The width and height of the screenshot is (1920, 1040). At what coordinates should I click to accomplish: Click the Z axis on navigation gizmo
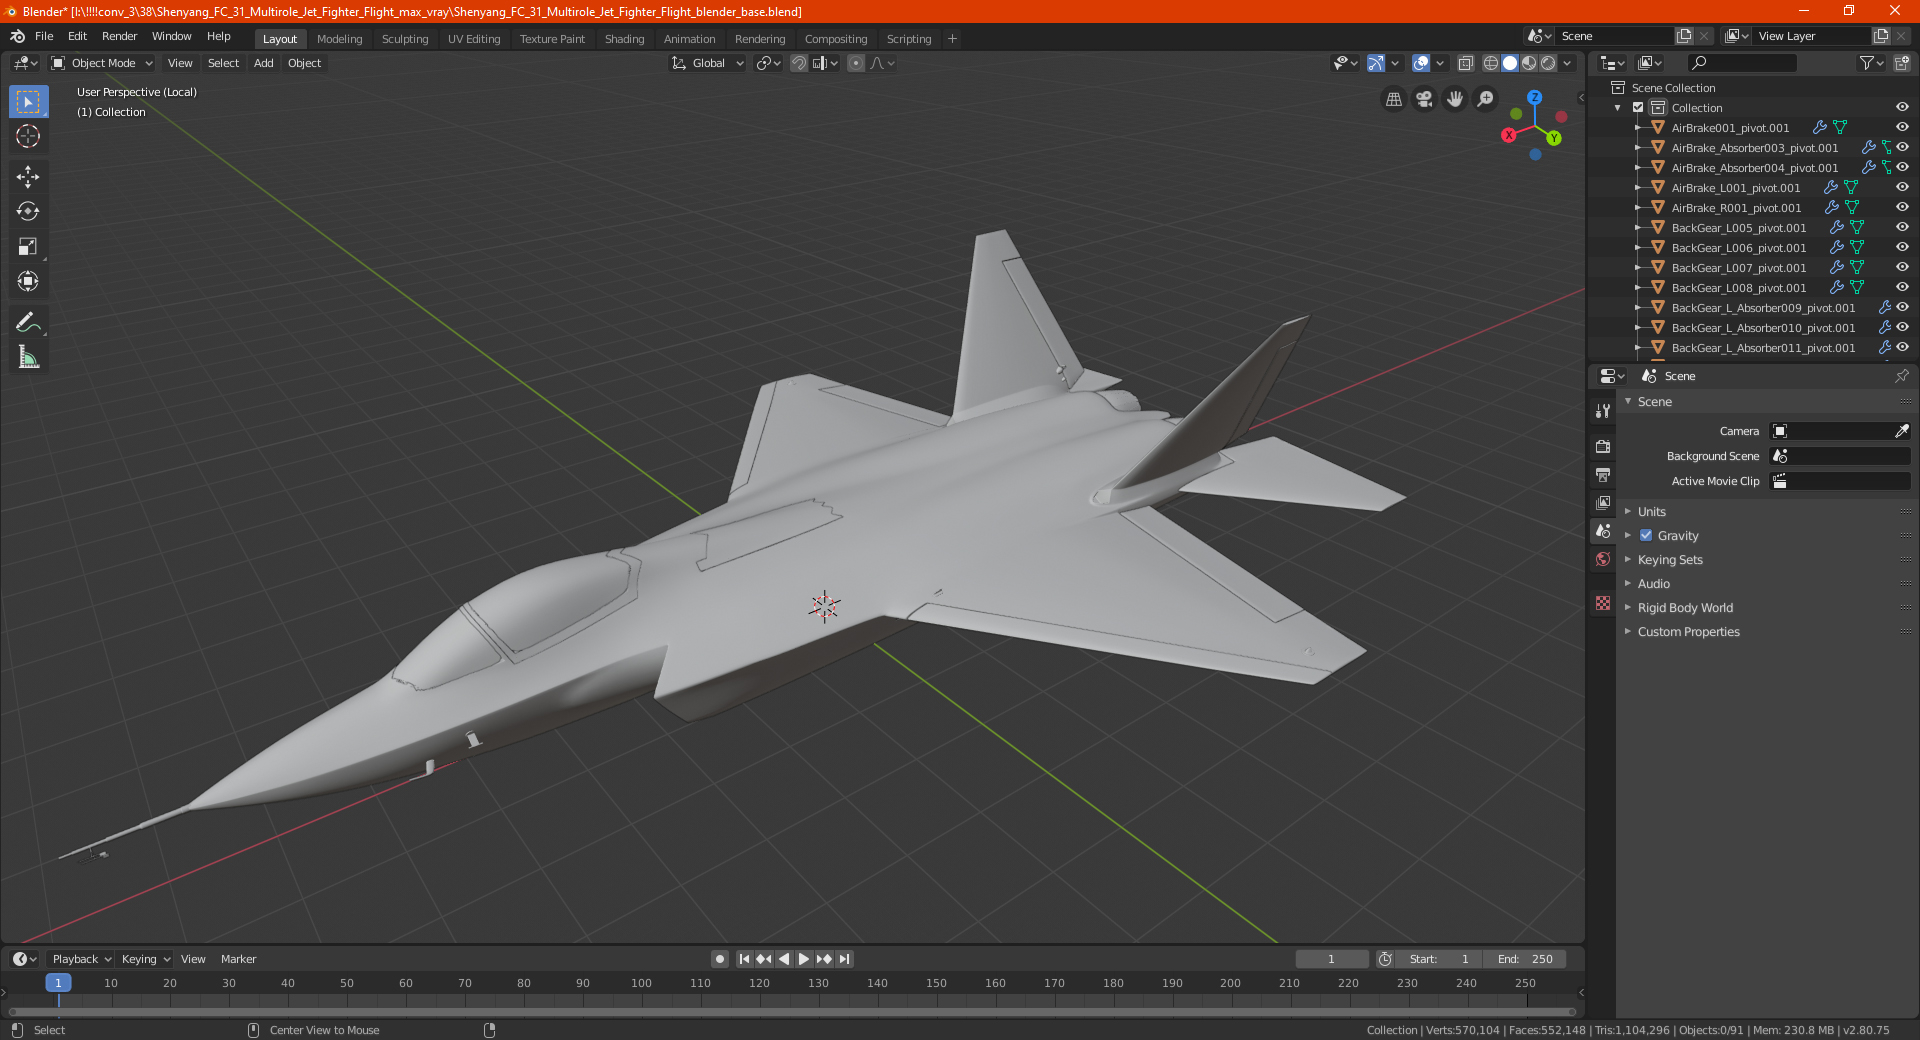tap(1534, 98)
